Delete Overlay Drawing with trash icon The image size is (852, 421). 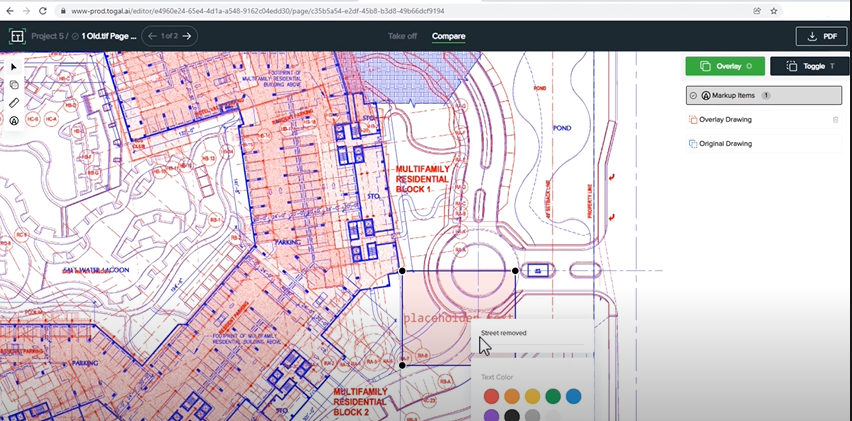coord(835,119)
